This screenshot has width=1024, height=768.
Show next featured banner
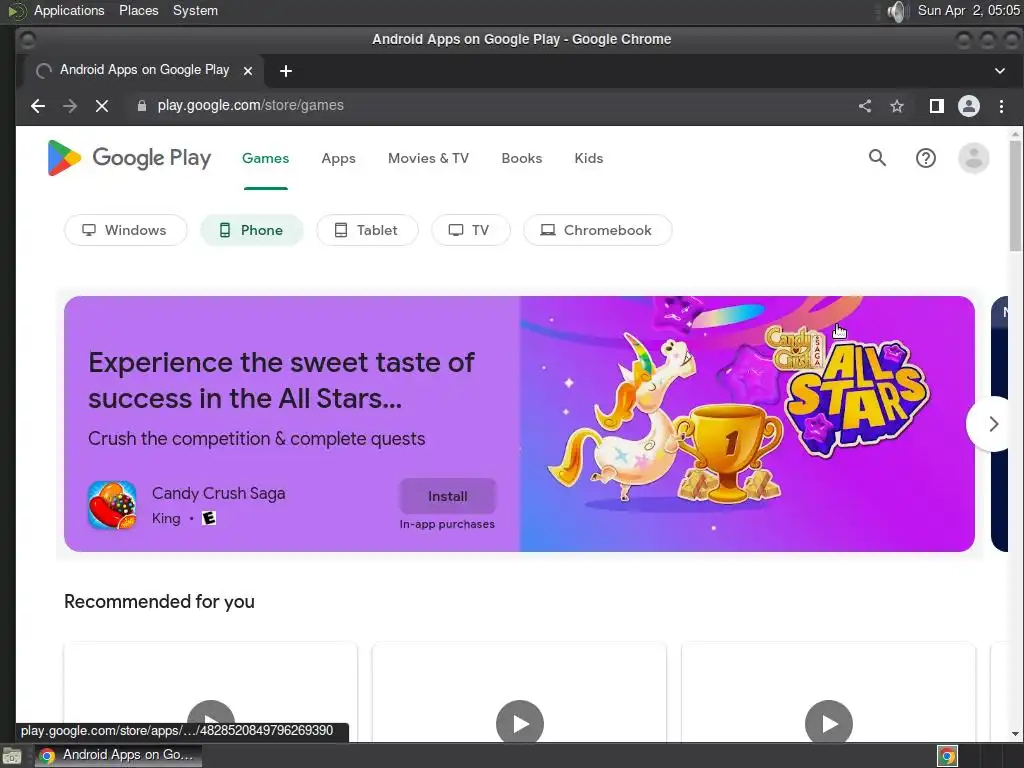tap(993, 424)
